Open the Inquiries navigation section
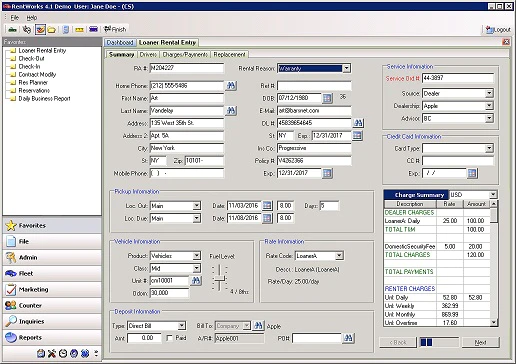516x364 pixels. click(x=52, y=322)
